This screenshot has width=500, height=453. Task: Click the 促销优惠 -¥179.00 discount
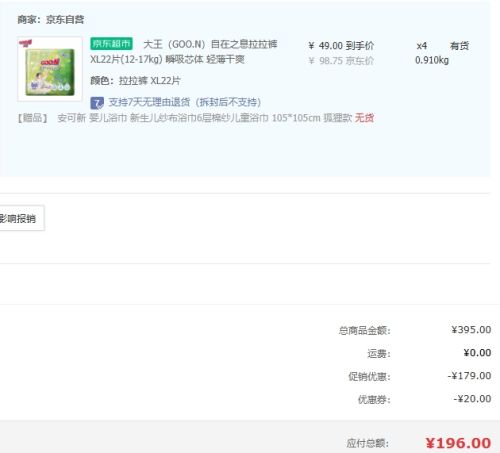tap(469, 376)
